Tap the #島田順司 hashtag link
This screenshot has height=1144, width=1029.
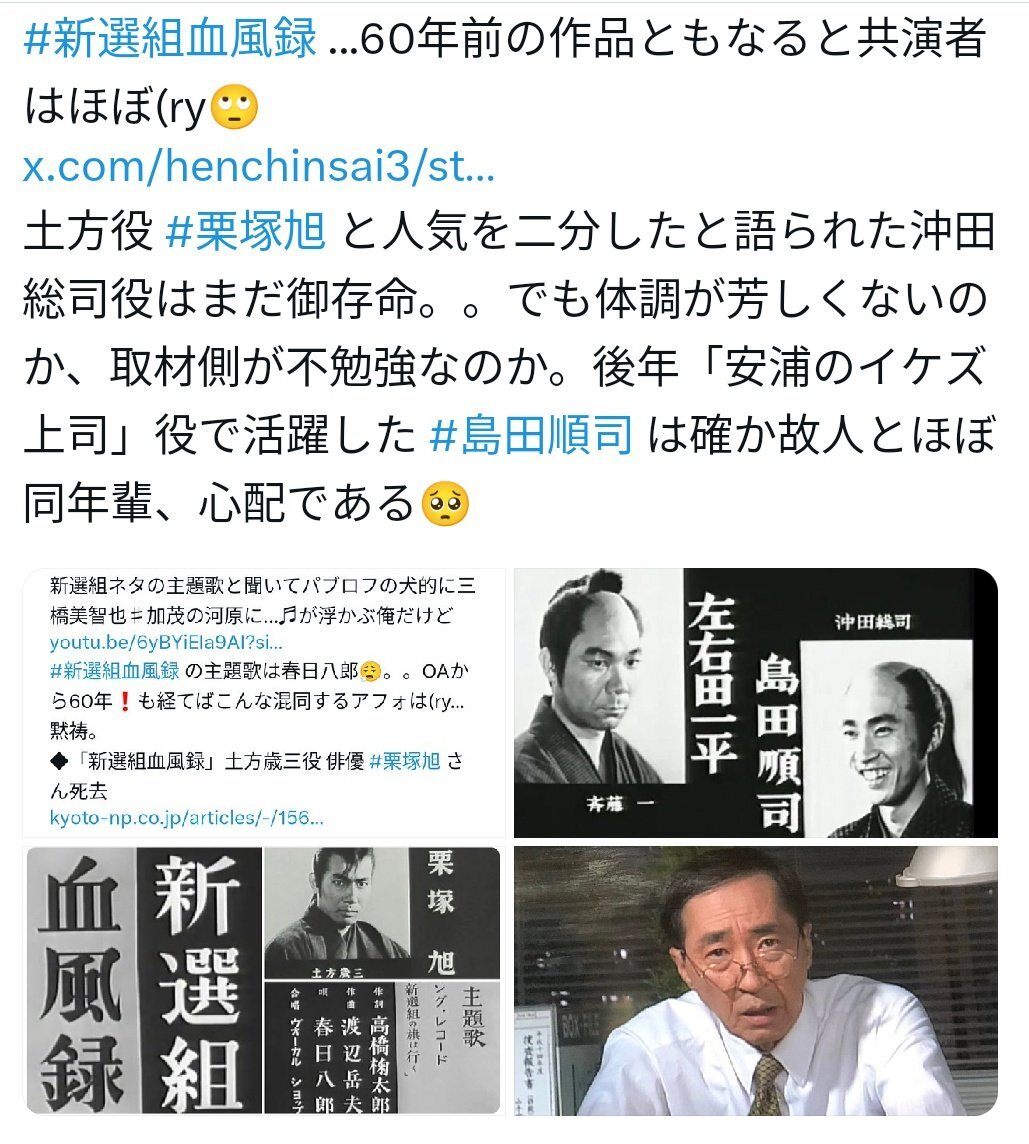(x=531, y=435)
